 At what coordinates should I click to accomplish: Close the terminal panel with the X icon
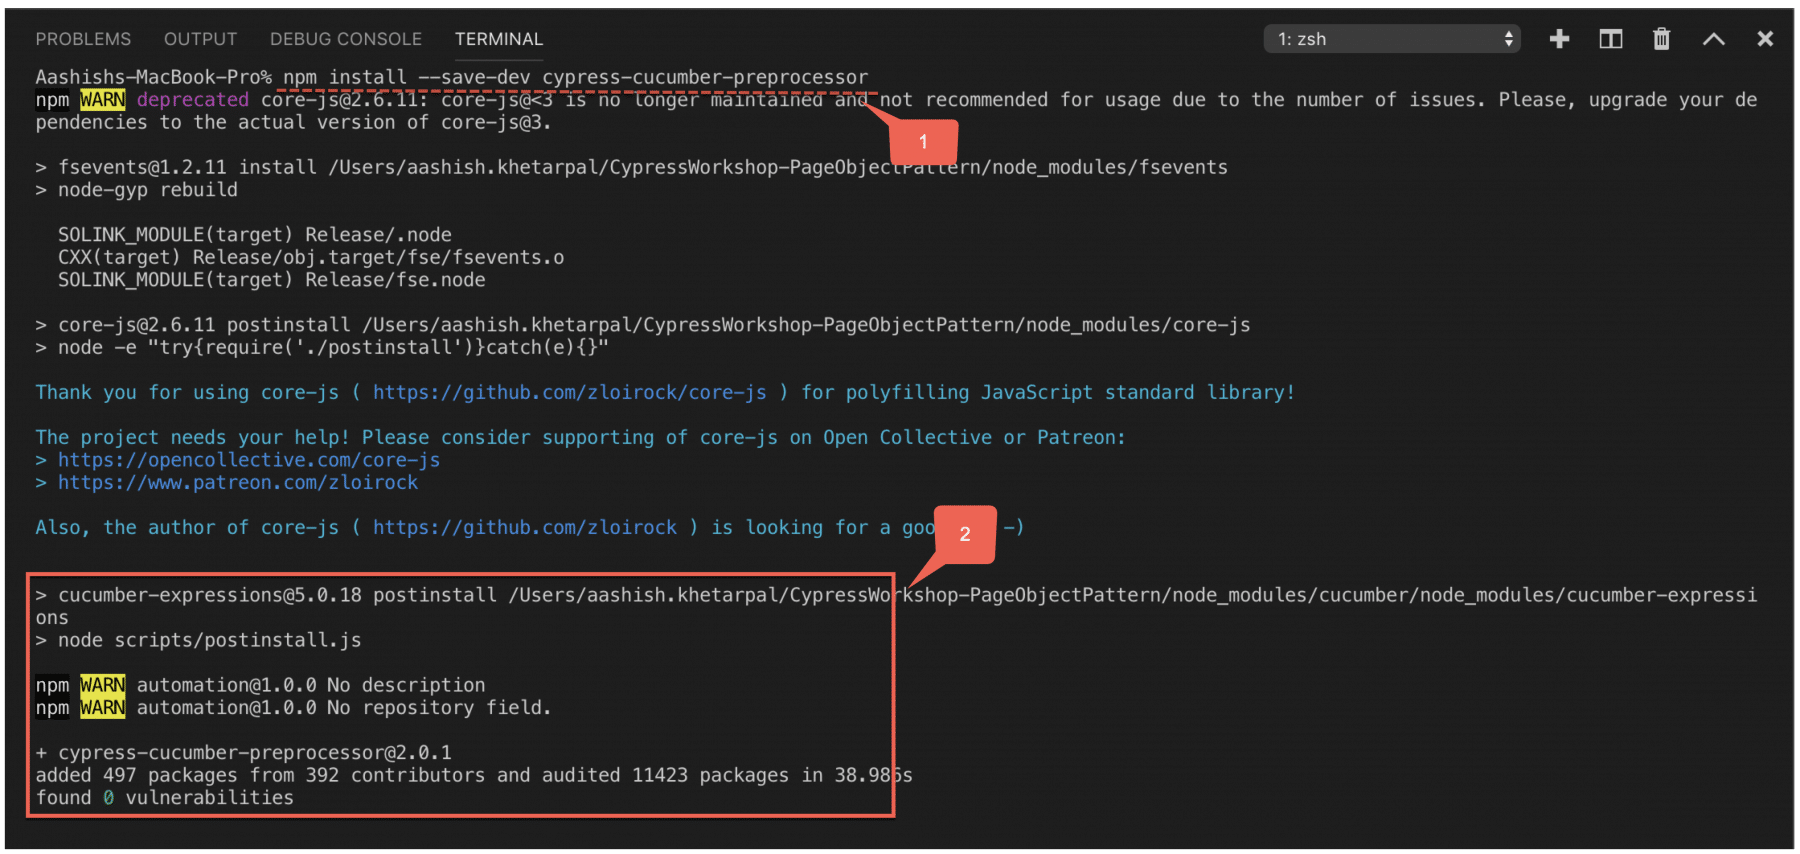pos(1765,39)
